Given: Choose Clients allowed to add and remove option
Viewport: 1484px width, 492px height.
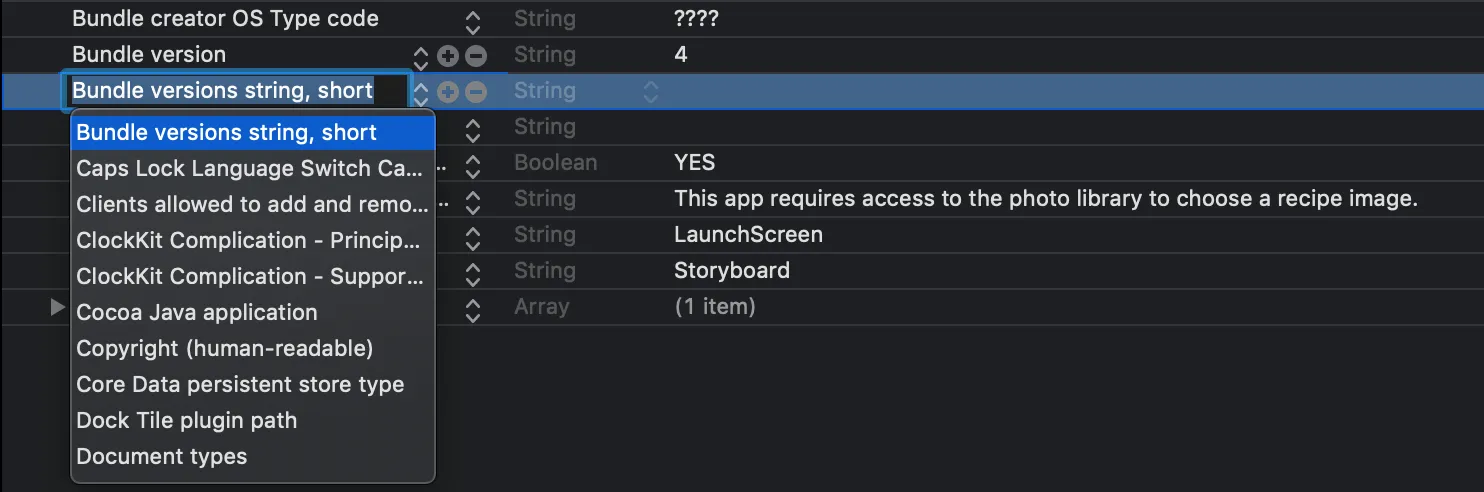Looking at the screenshot, I should coord(252,205).
